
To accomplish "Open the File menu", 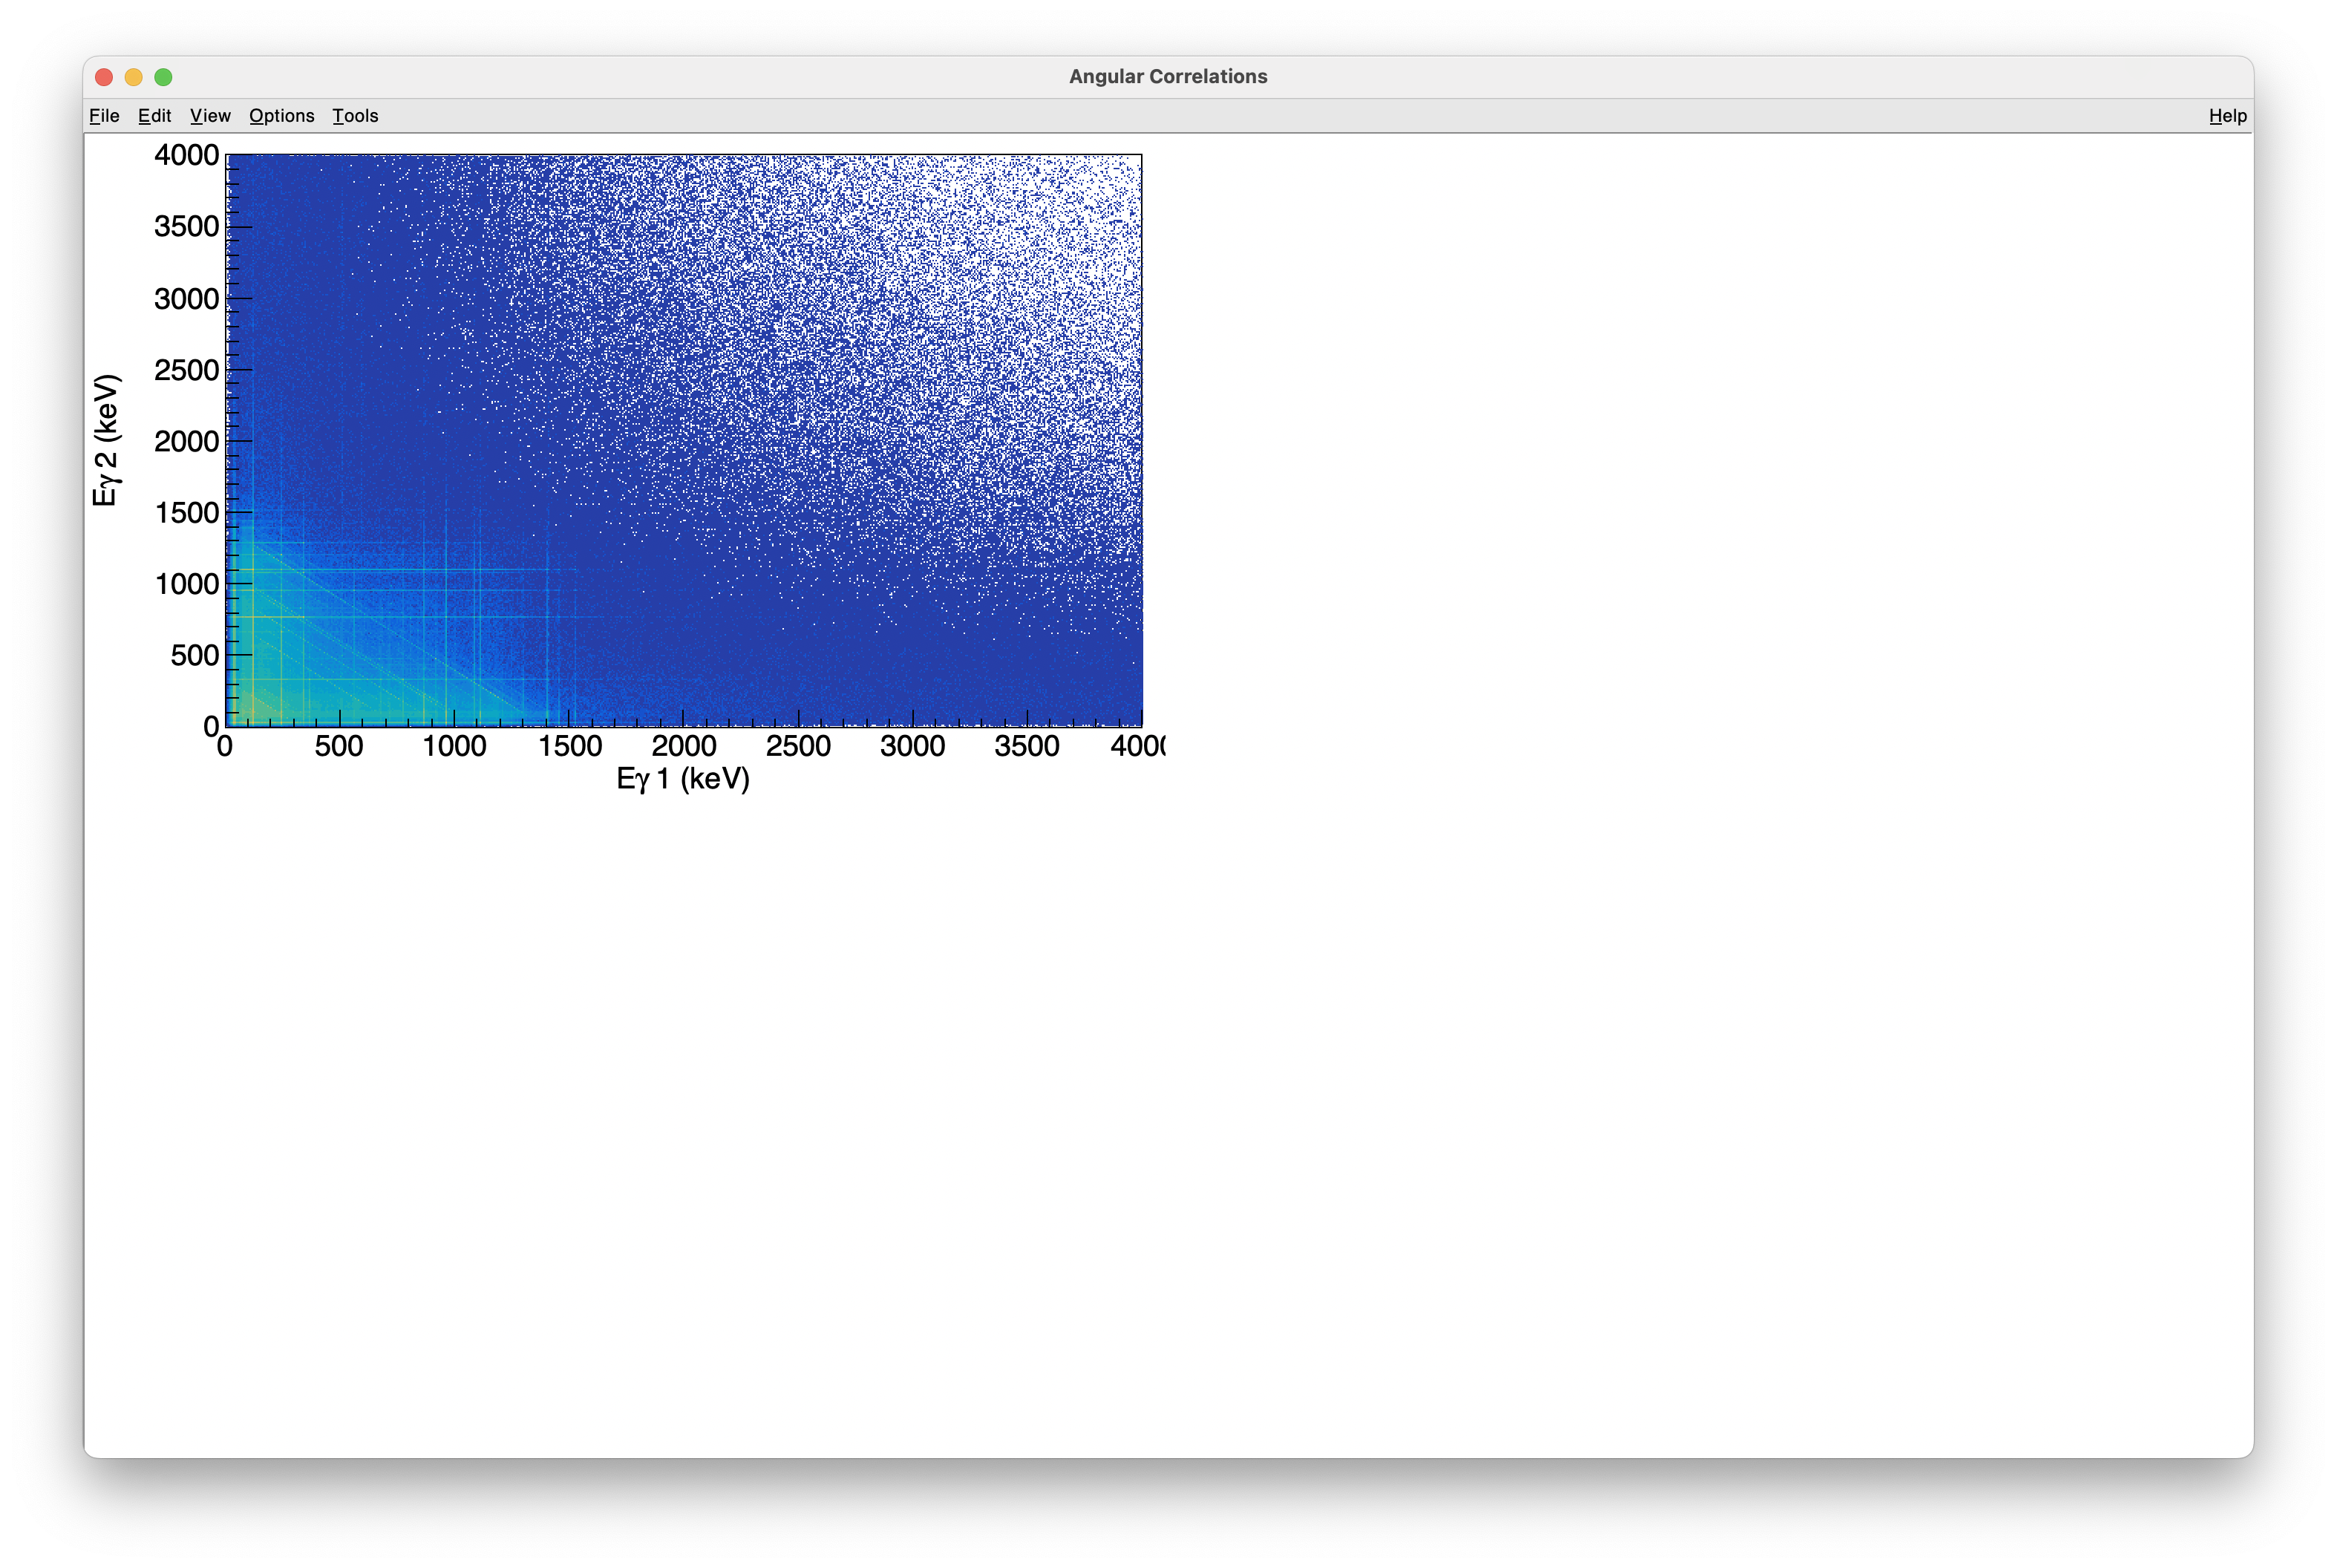I will [x=104, y=116].
